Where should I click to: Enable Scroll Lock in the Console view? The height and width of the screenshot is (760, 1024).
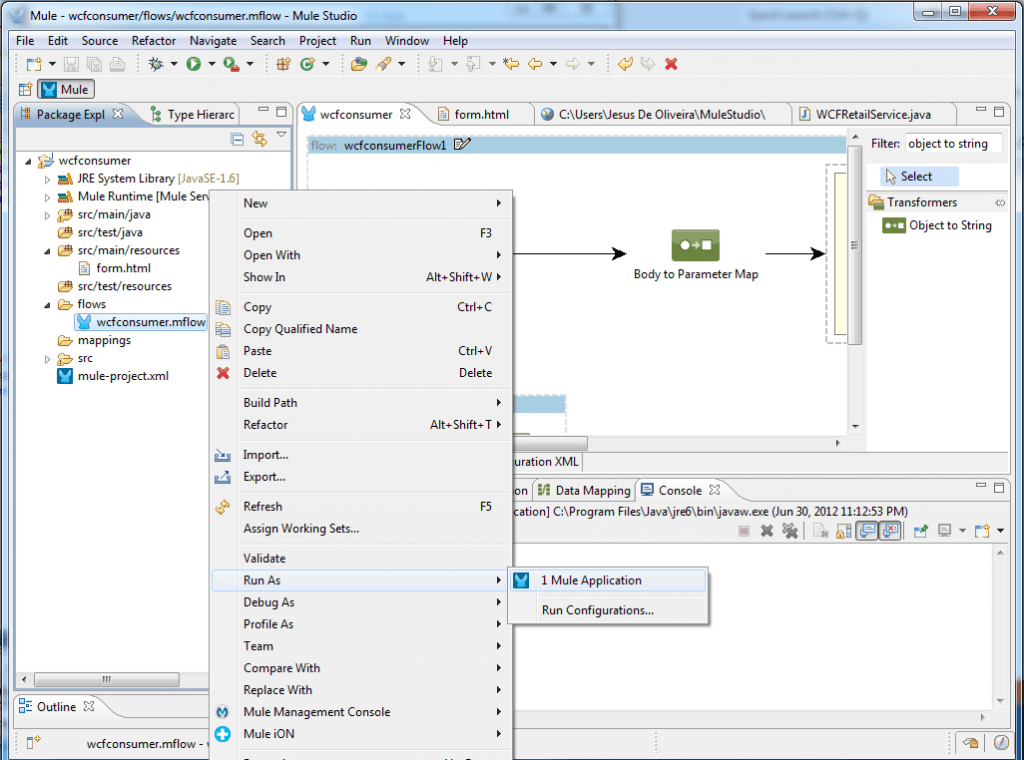(x=845, y=530)
